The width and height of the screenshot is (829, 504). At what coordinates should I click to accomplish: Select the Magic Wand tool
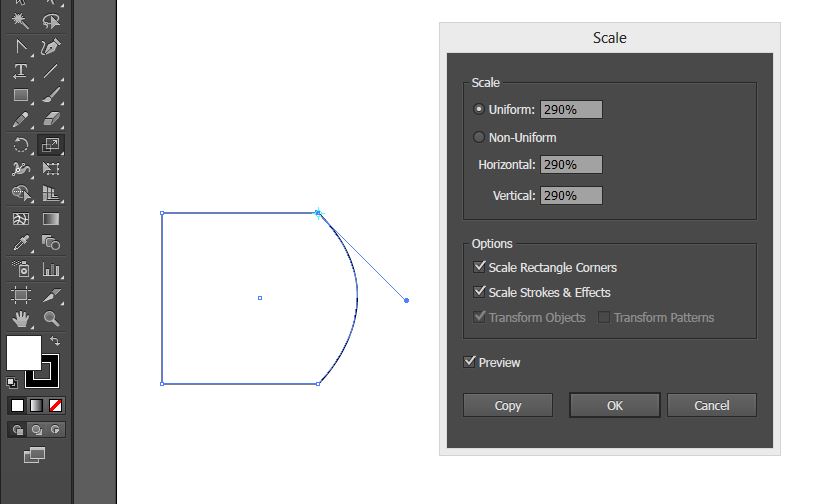click(x=21, y=21)
